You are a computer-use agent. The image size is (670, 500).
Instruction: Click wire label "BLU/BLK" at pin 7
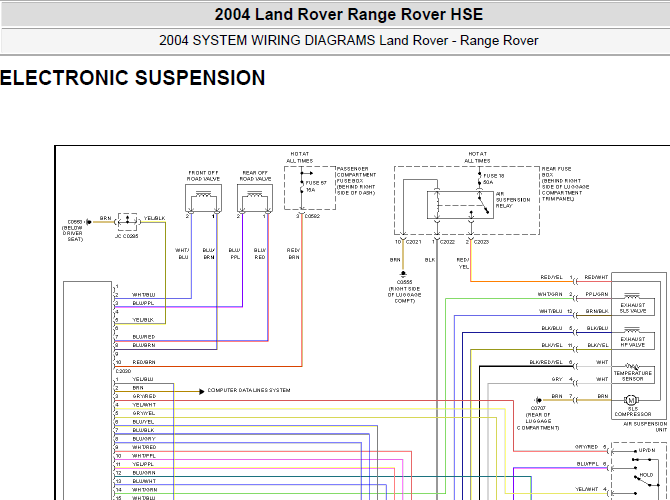144,430
